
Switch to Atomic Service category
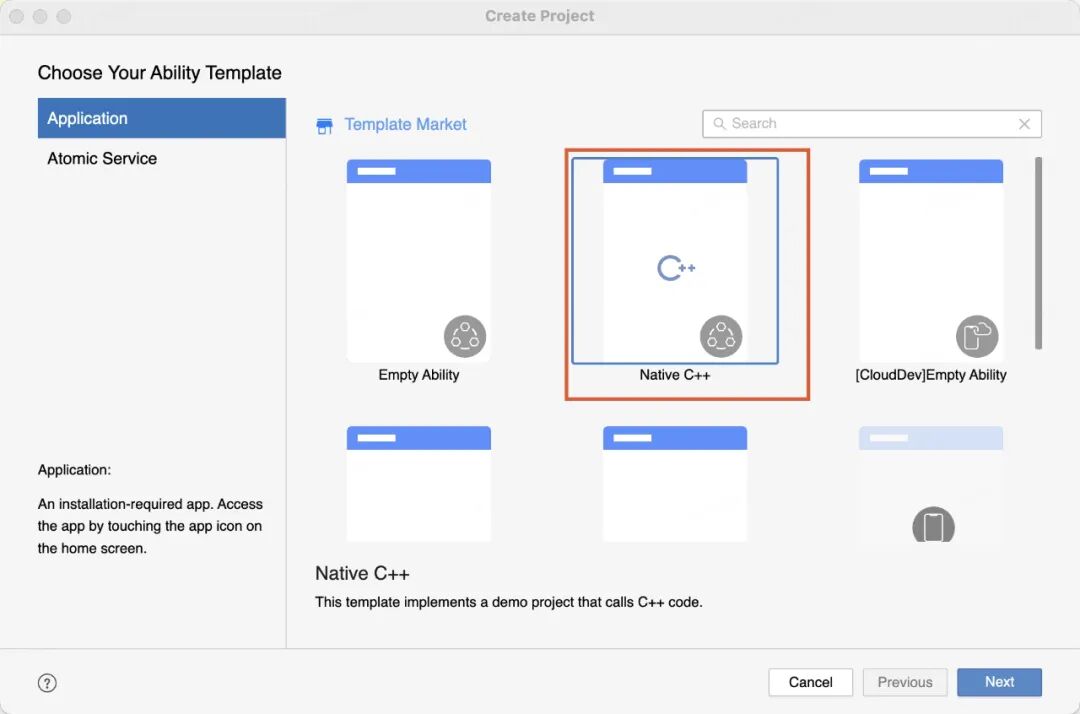(162, 158)
